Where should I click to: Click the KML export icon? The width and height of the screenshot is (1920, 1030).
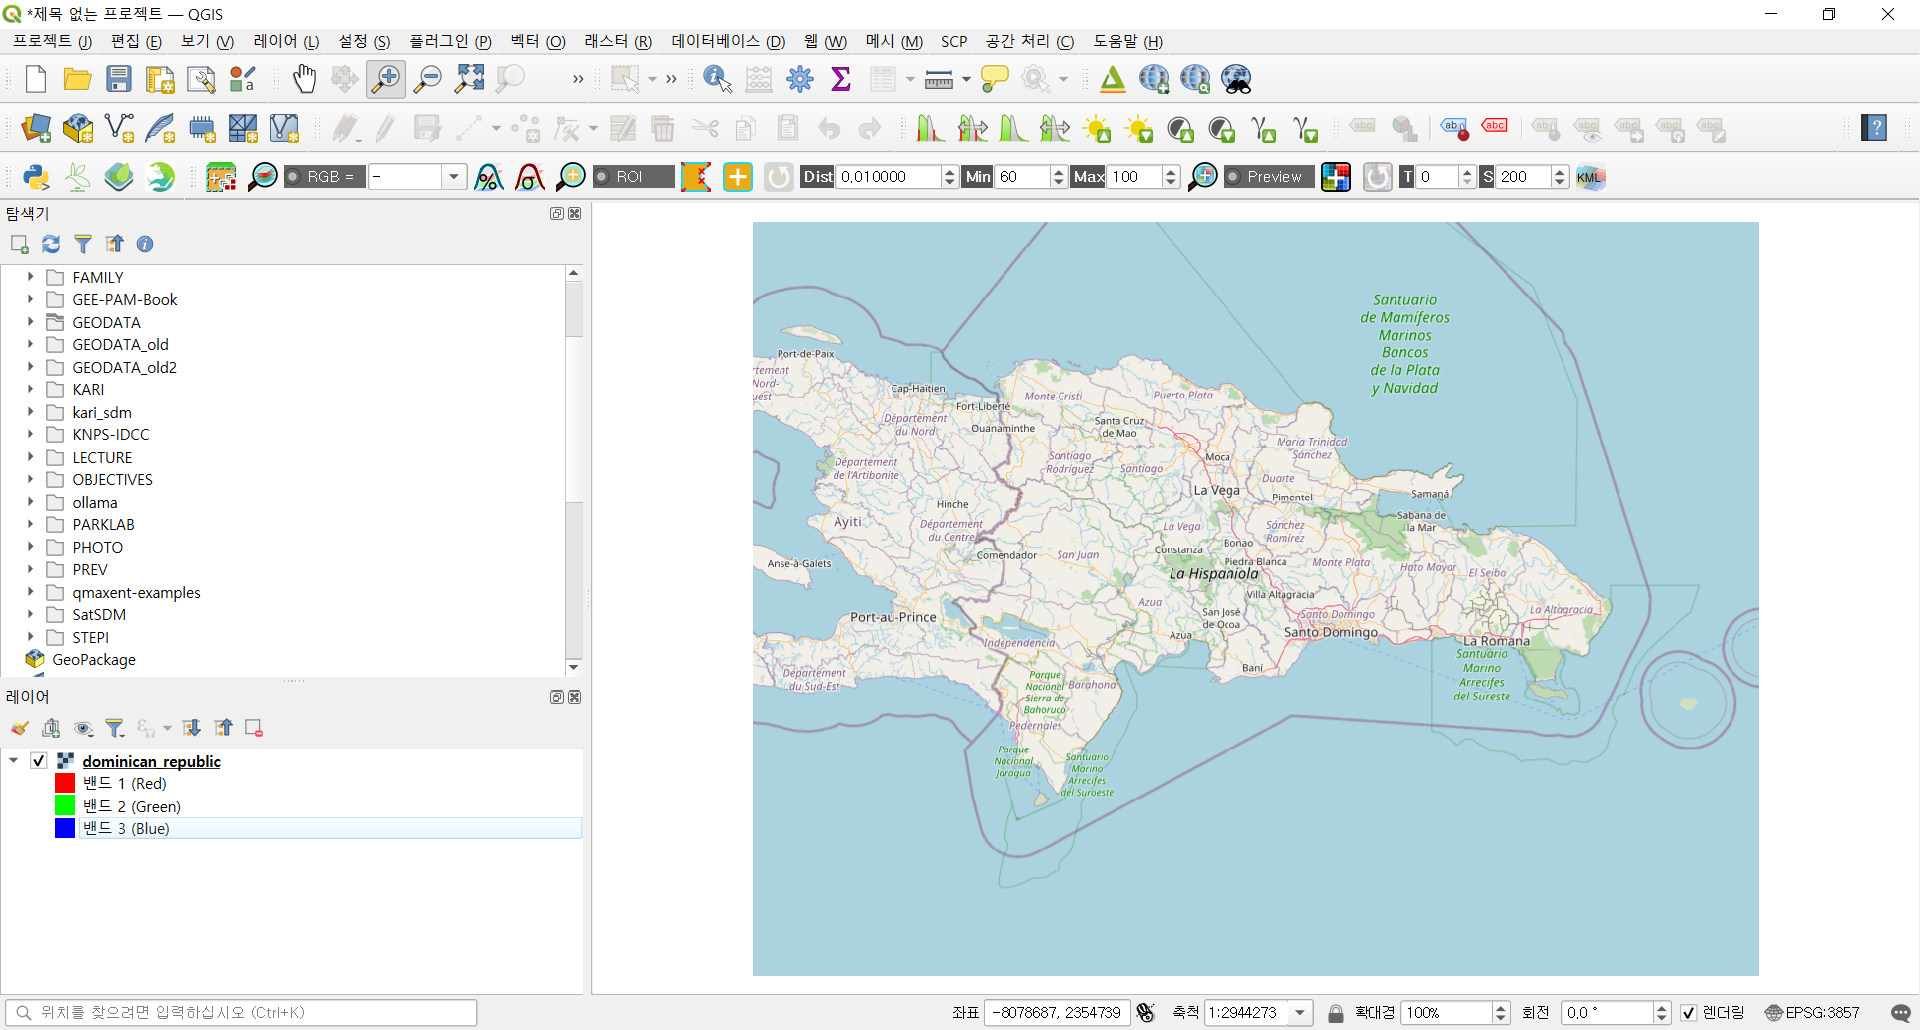coord(1589,177)
